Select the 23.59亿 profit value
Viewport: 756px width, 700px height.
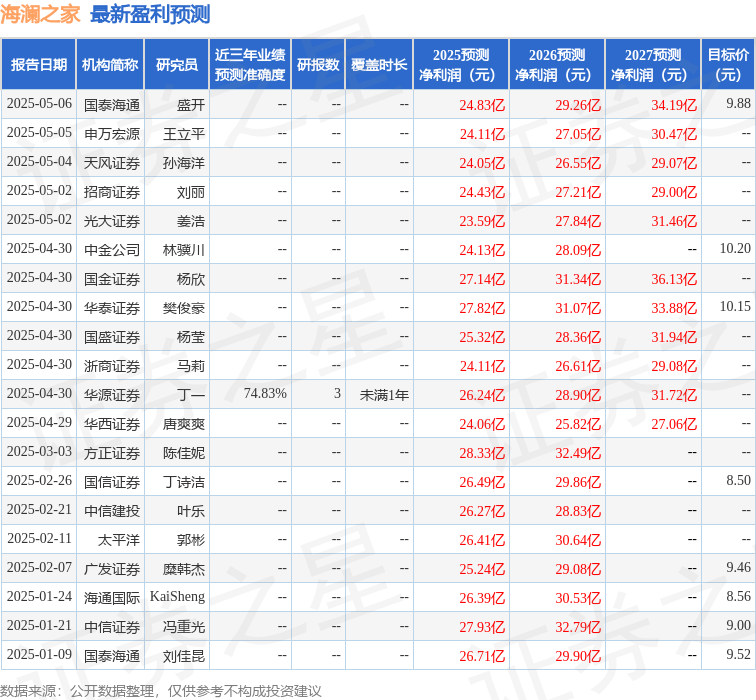tap(482, 221)
